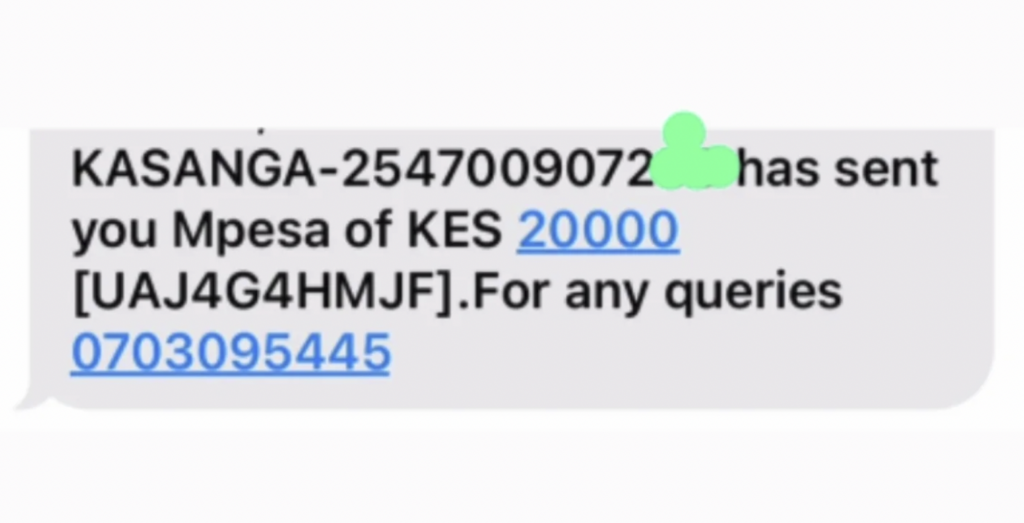
Task: Tap the 254700907 phone number text
Action: click(x=498, y=168)
